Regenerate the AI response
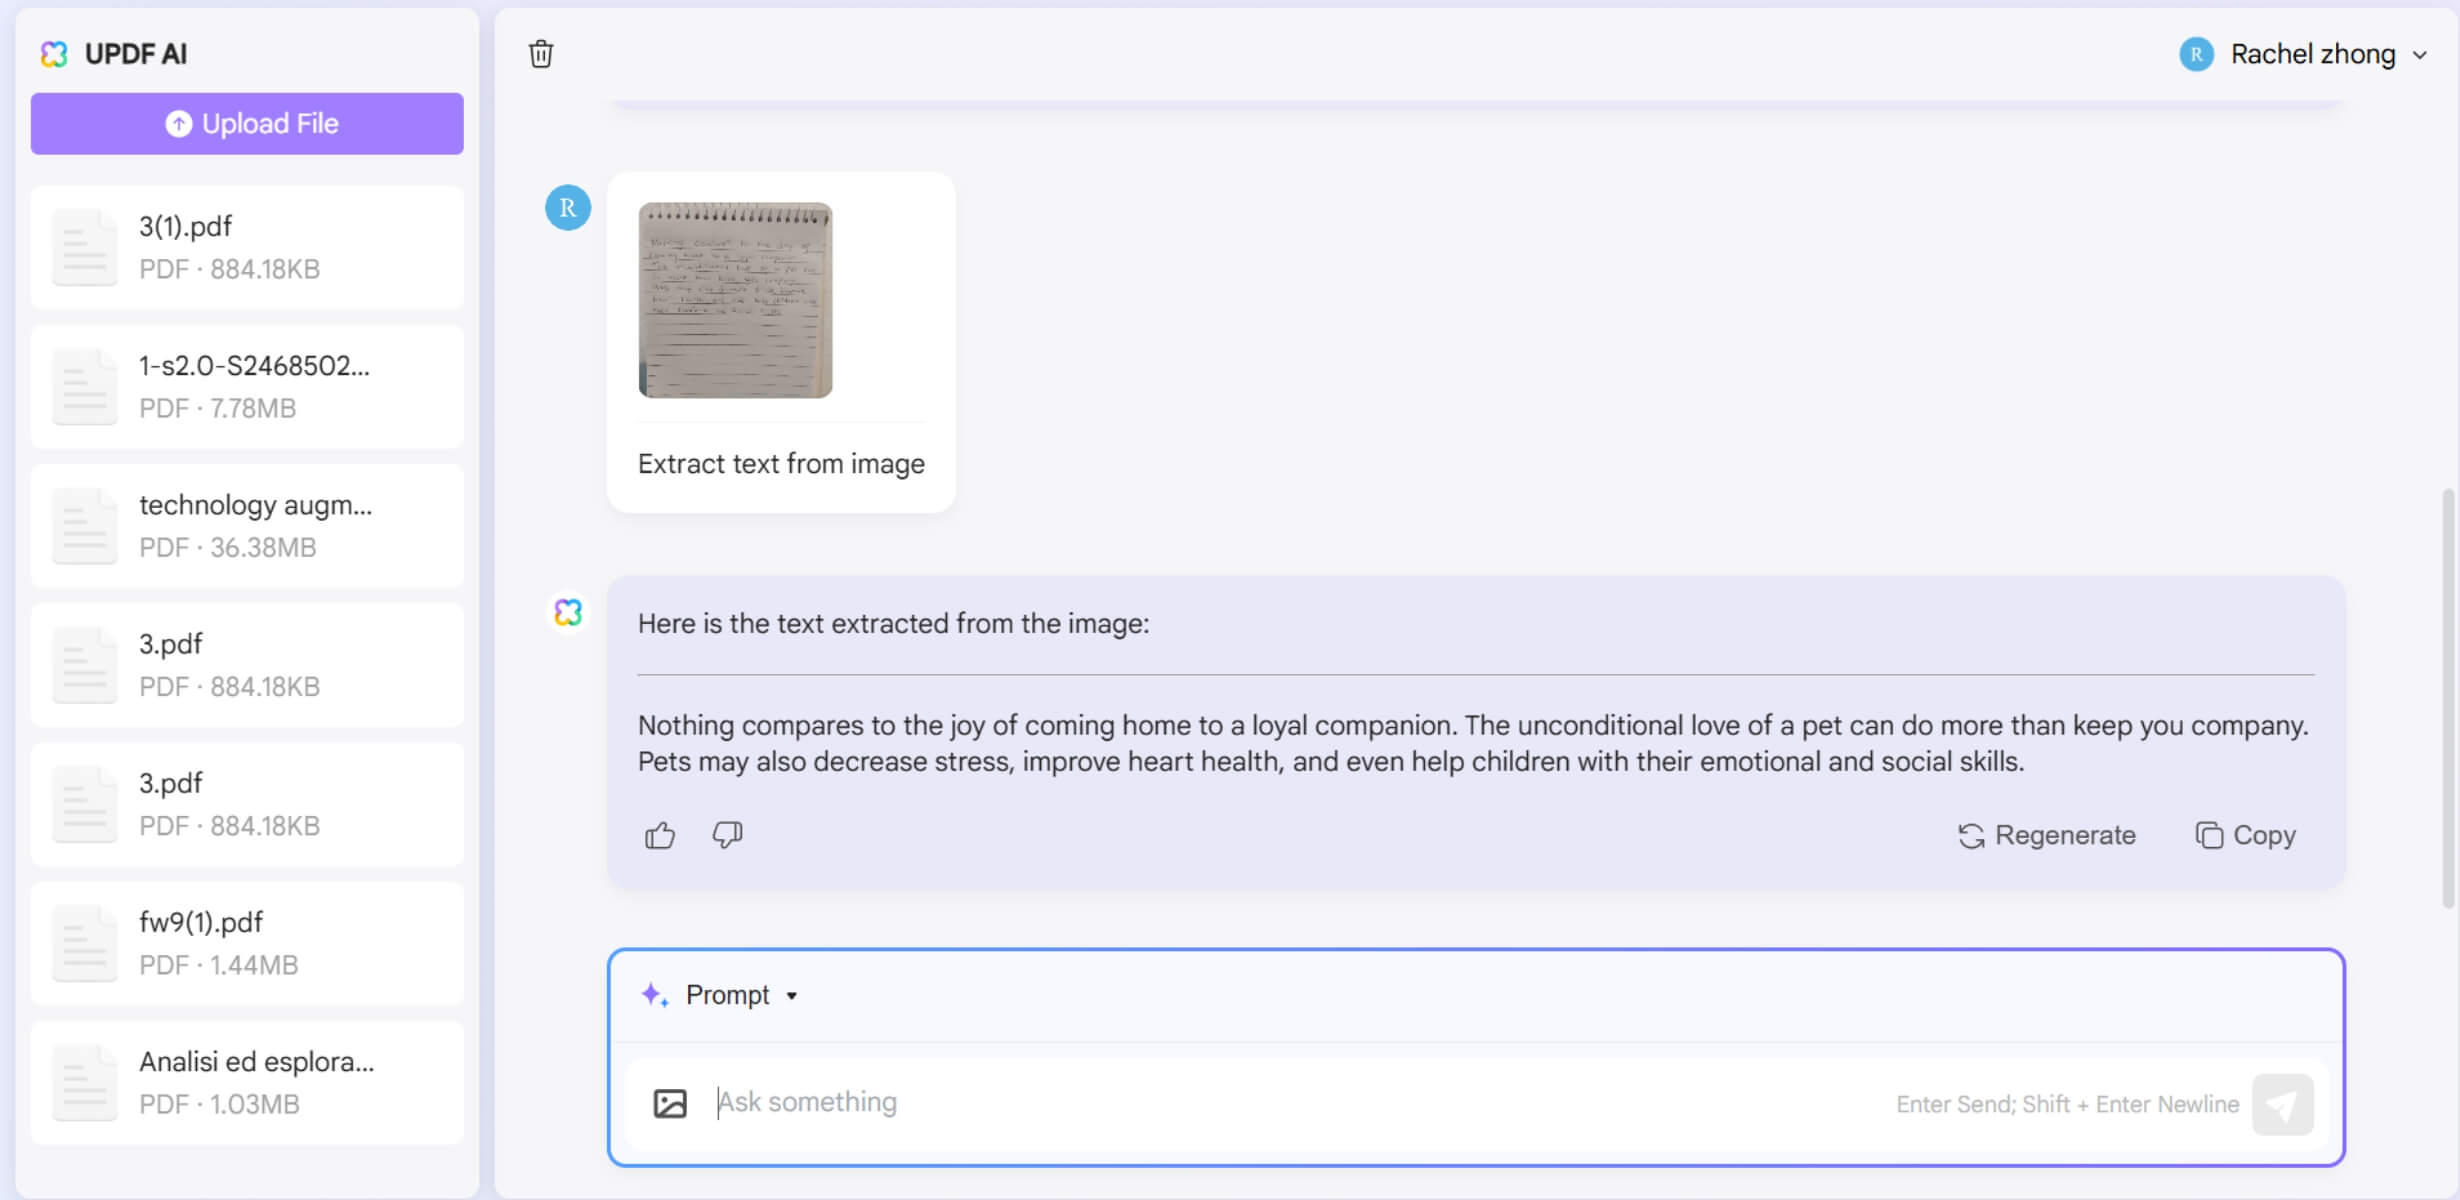 coord(2046,835)
